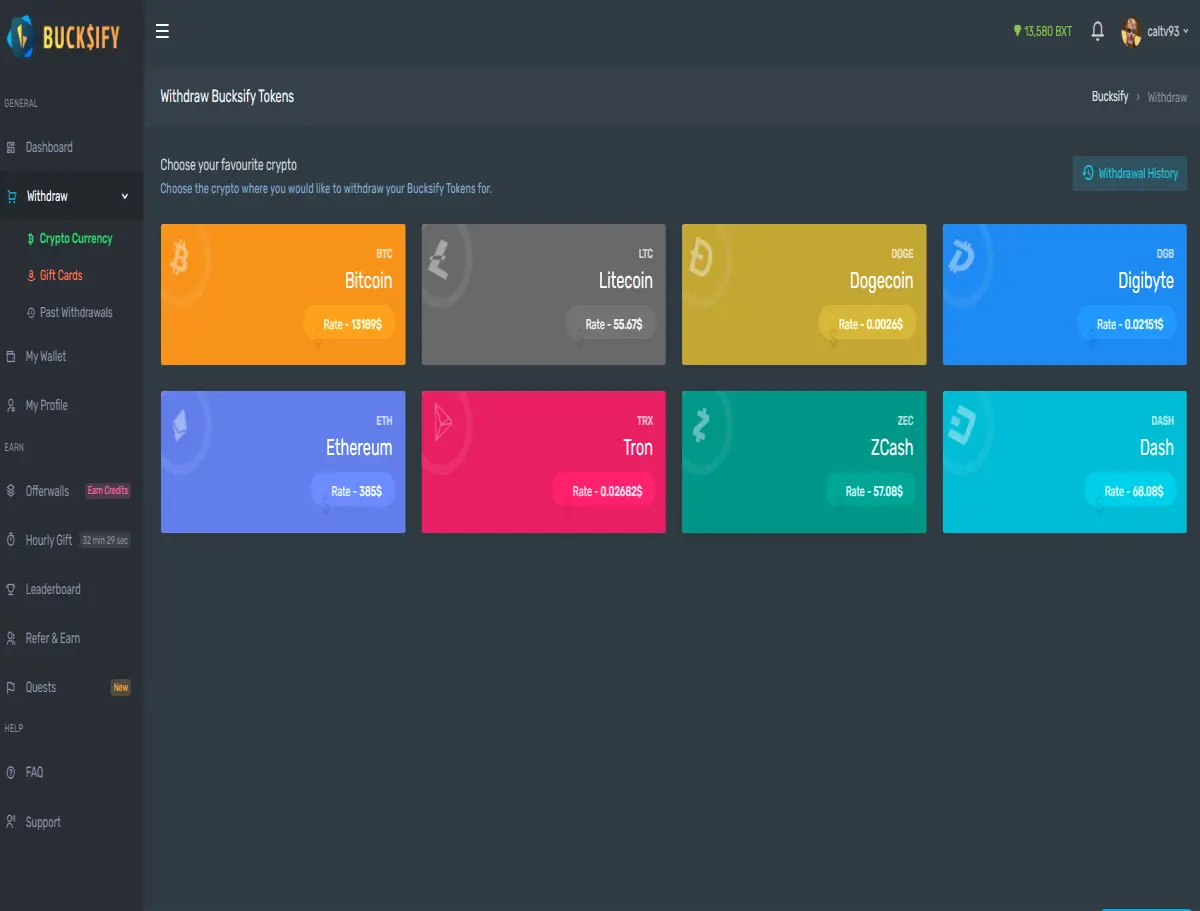This screenshot has width=1200, height=911.
Task: Click the Quests flag icon
Action: tap(11, 687)
